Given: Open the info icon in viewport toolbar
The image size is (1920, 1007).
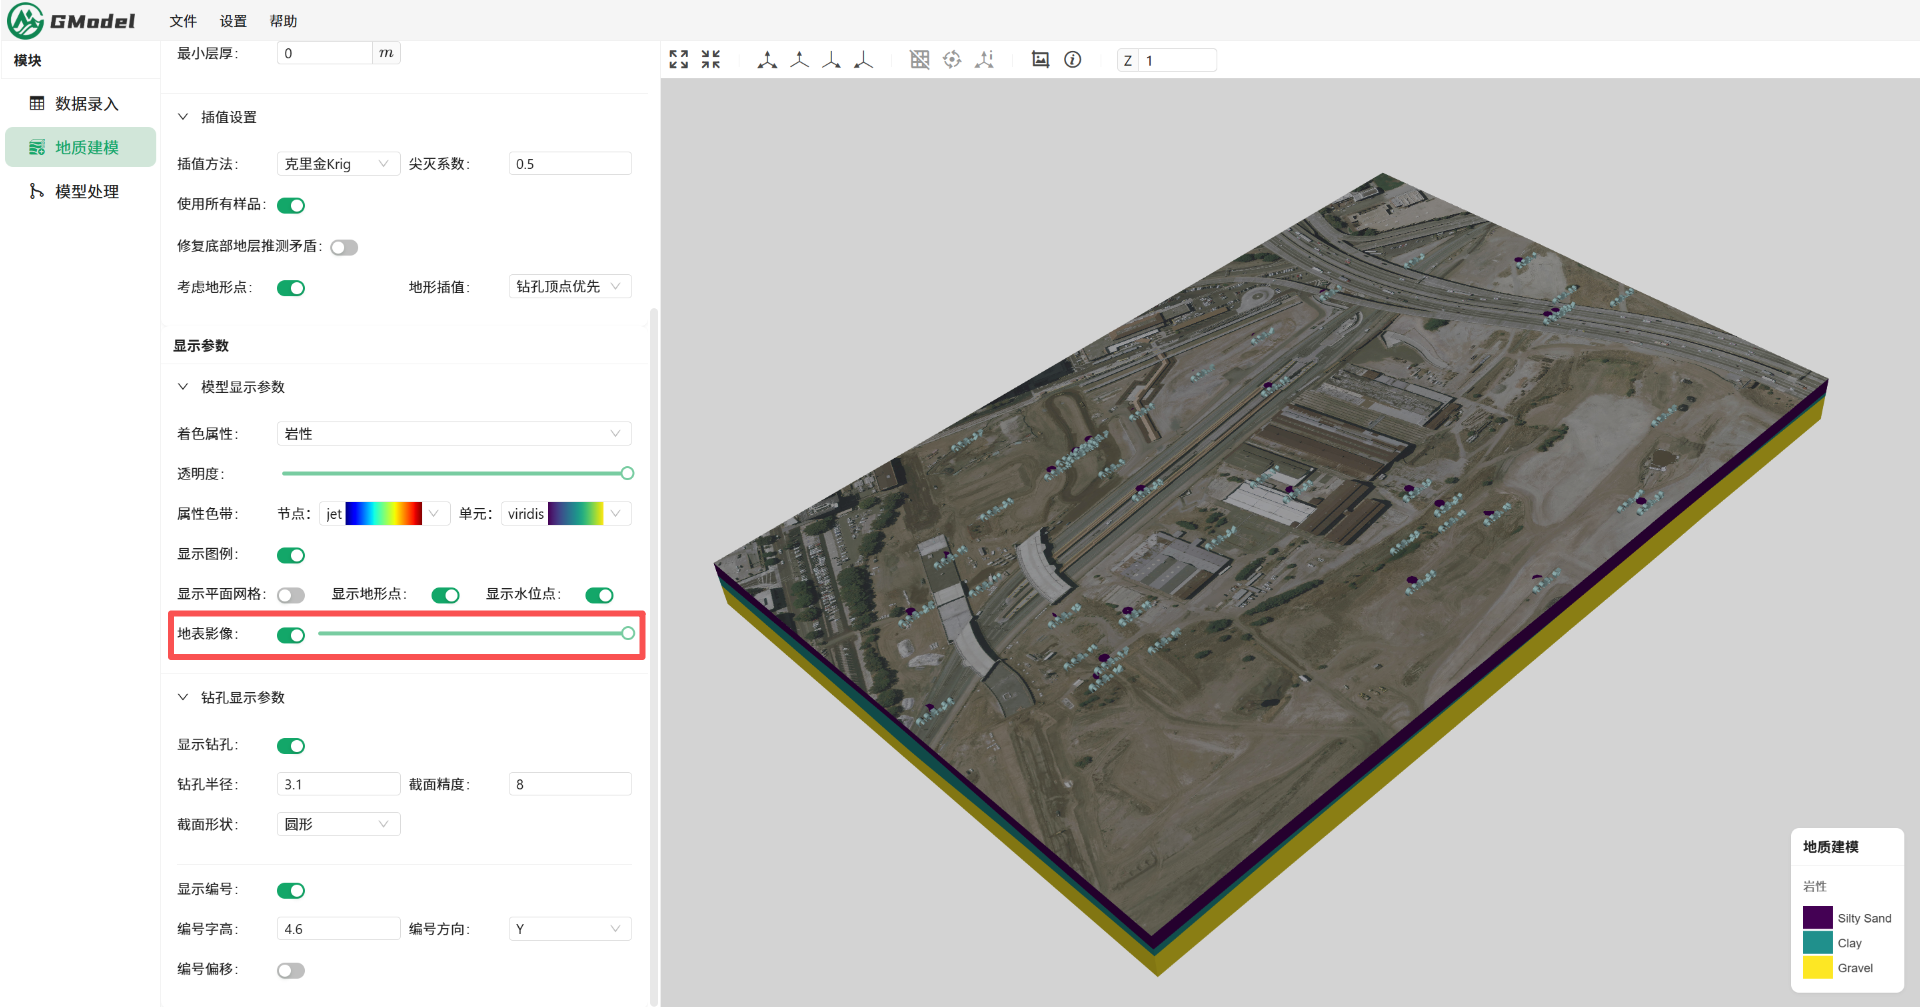Looking at the screenshot, I should tap(1072, 60).
